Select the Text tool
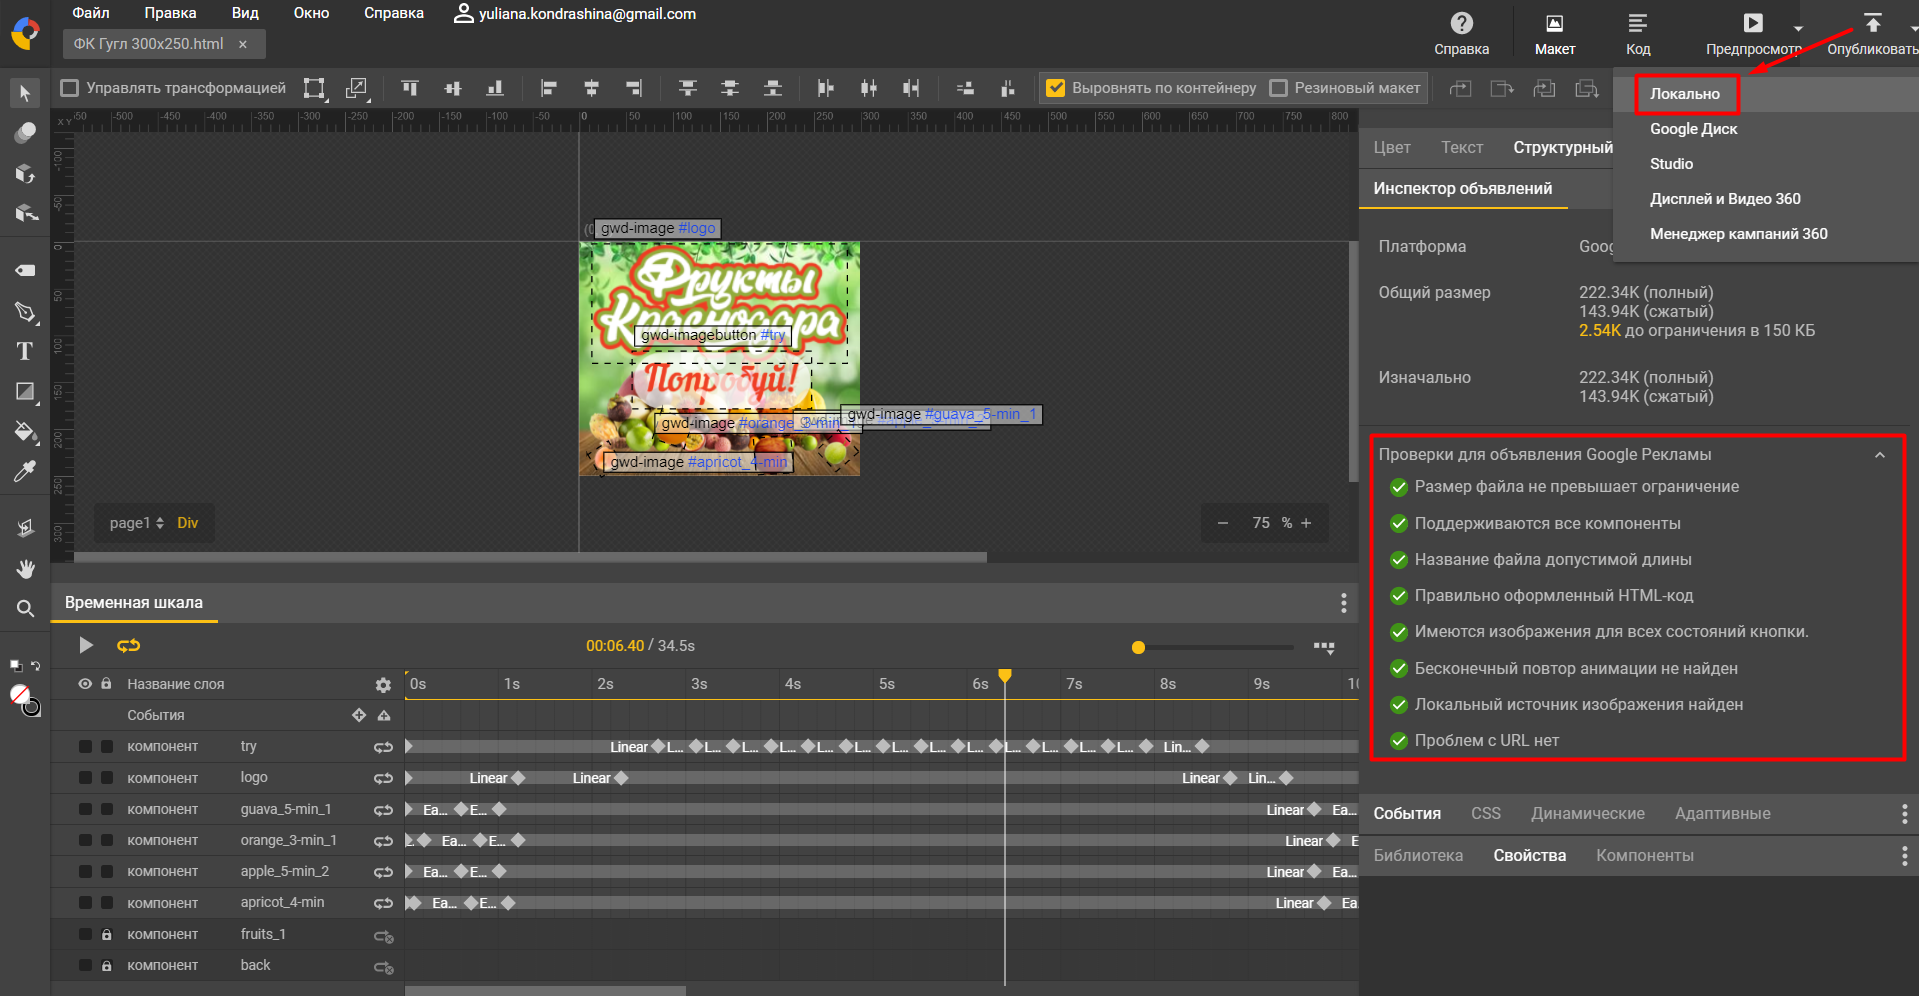 pyautogui.click(x=25, y=351)
